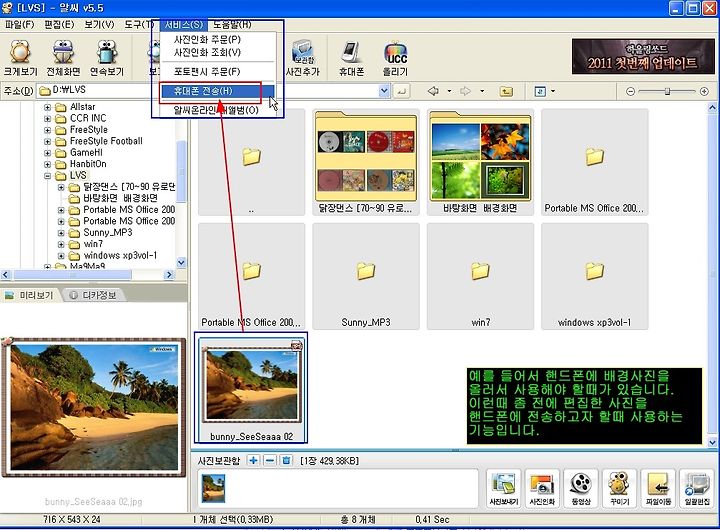Click the zoom in plus icon
Screen dimensions: 720x530
(x=704, y=91)
